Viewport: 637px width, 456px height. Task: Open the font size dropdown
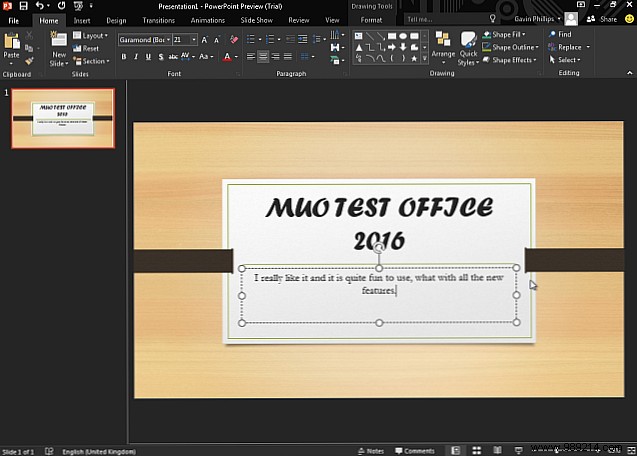click(194, 39)
